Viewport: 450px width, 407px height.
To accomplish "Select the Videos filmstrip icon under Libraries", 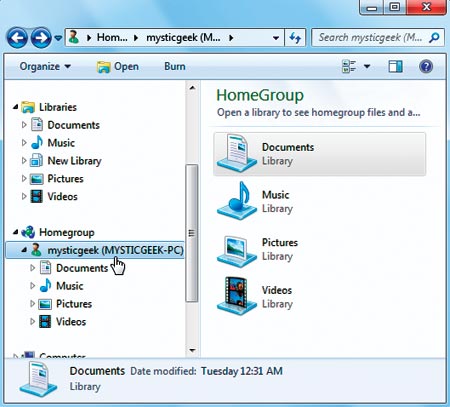I will tap(36, 196).
